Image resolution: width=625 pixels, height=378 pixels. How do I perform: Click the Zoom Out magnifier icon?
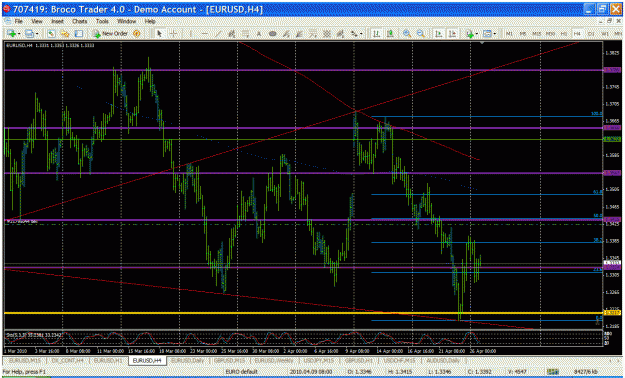(421, 34)
